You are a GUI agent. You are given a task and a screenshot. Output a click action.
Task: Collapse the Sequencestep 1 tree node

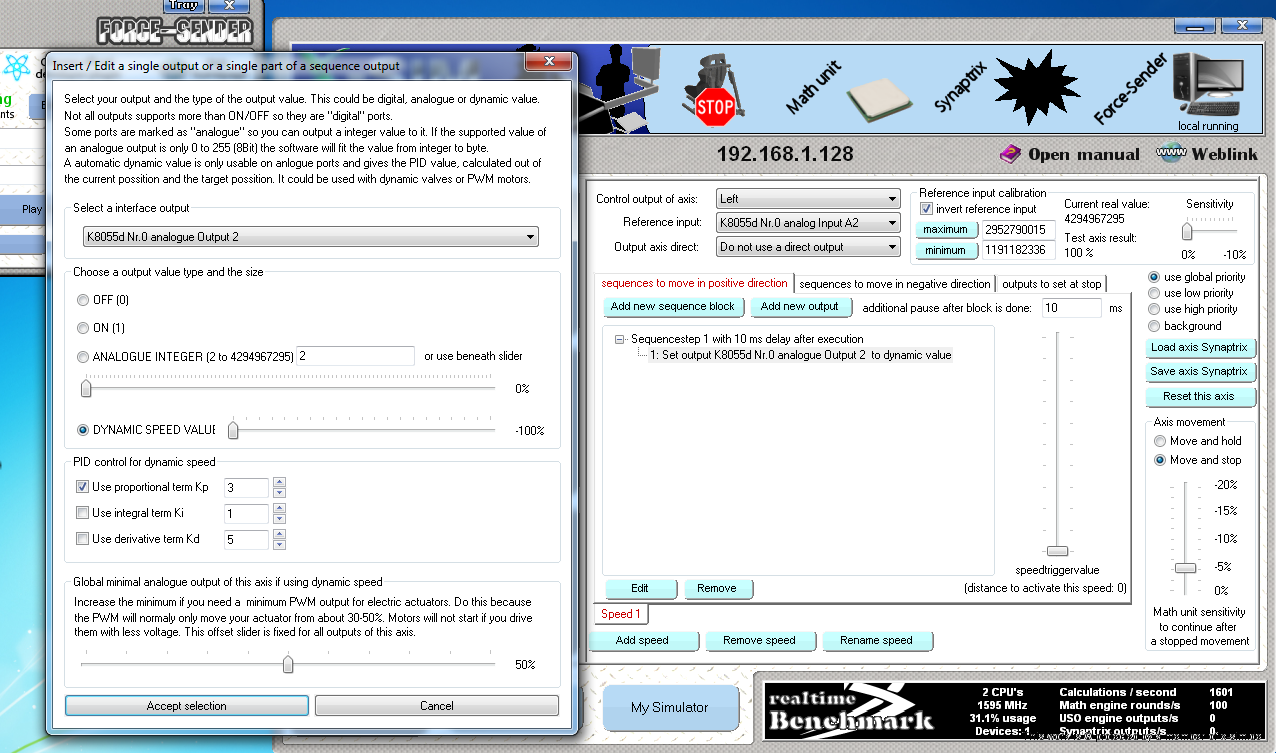pos(620,339)
